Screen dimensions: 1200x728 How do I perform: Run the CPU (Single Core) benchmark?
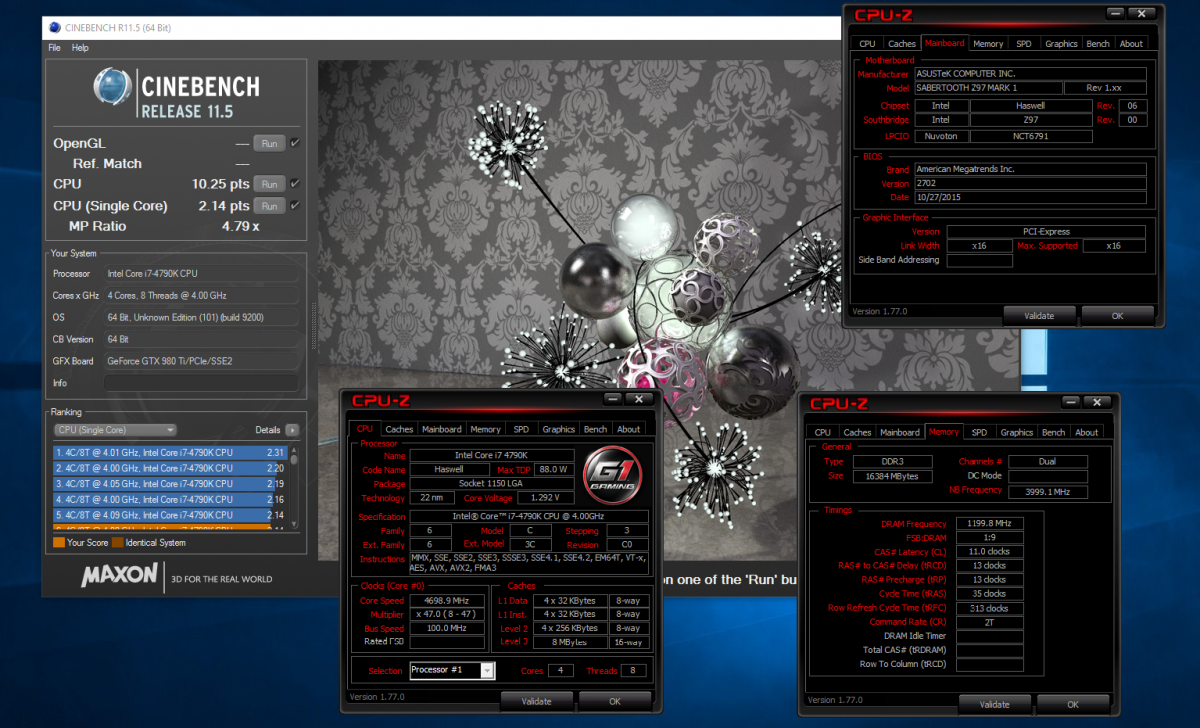point(269,206)
